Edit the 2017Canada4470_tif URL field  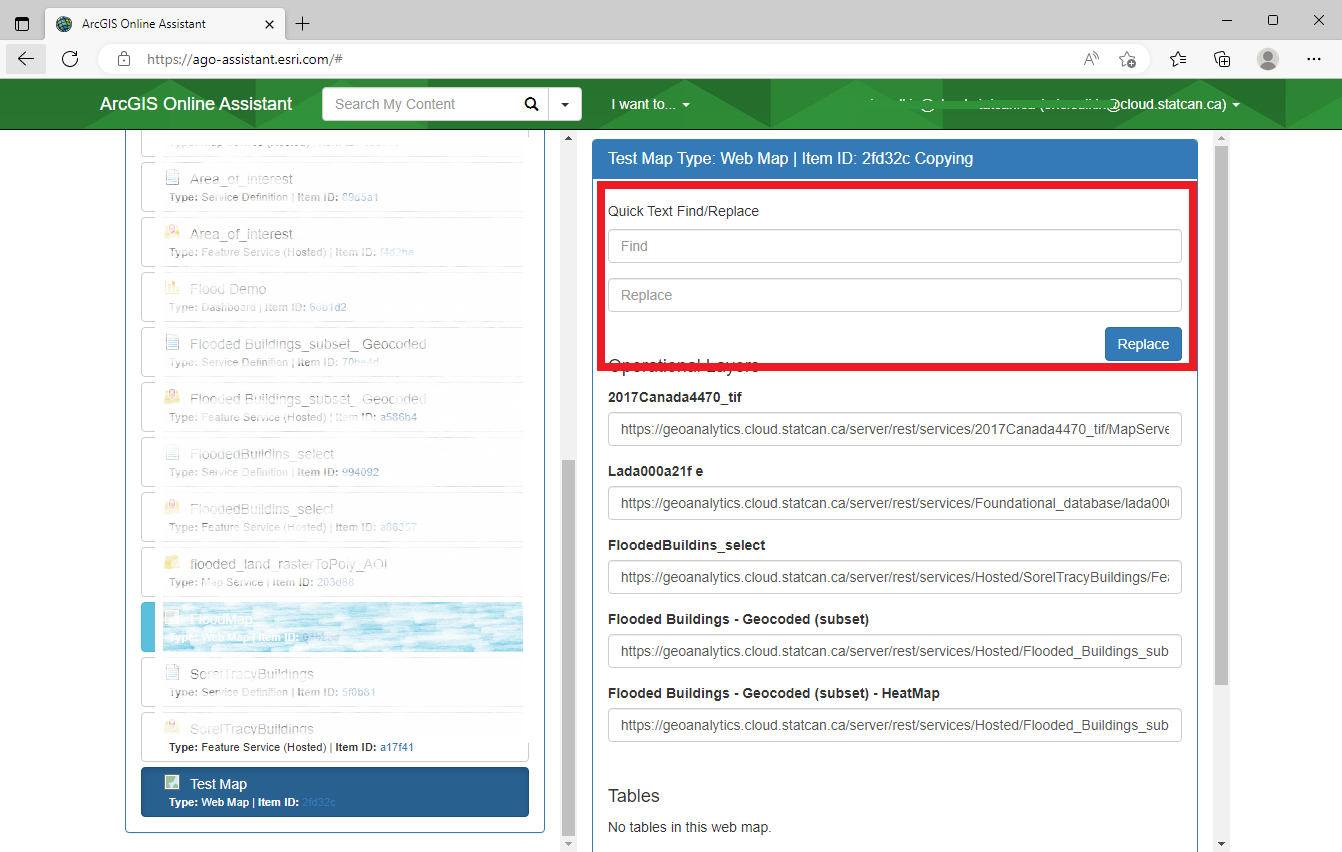pos(895,429)
